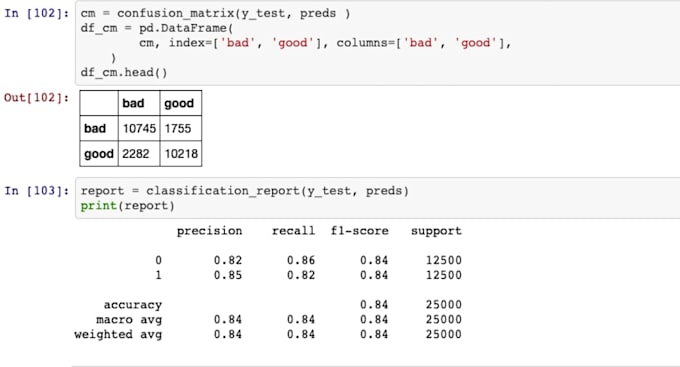Click the In [103] code cell editor
The image size is (680, 367).
pyautogui.click(x=377, y=198)
